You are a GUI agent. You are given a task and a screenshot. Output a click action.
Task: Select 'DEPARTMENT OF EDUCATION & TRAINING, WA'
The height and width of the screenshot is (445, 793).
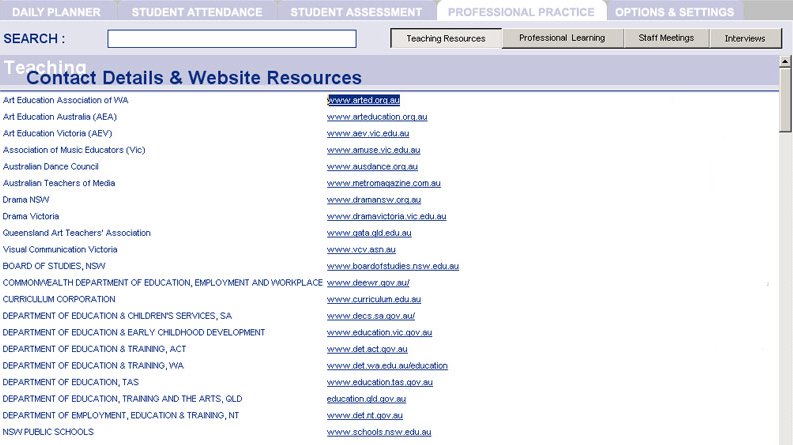[x=93, y=366]
